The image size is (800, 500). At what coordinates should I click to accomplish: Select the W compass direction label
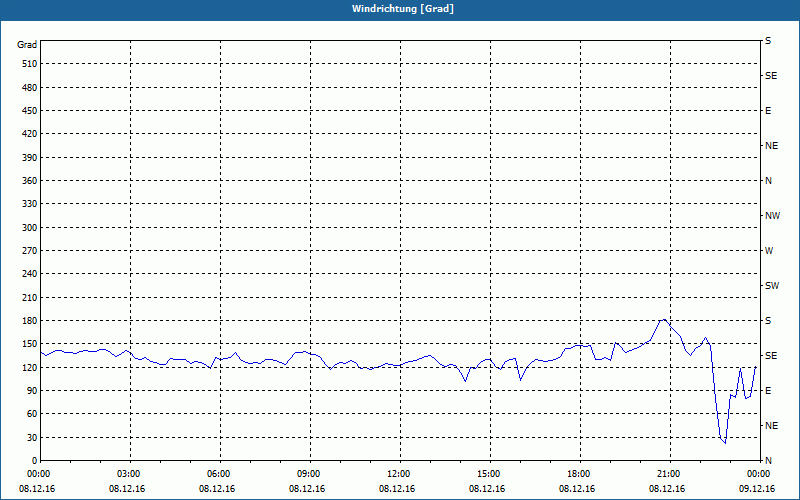[x=768, y=251]
